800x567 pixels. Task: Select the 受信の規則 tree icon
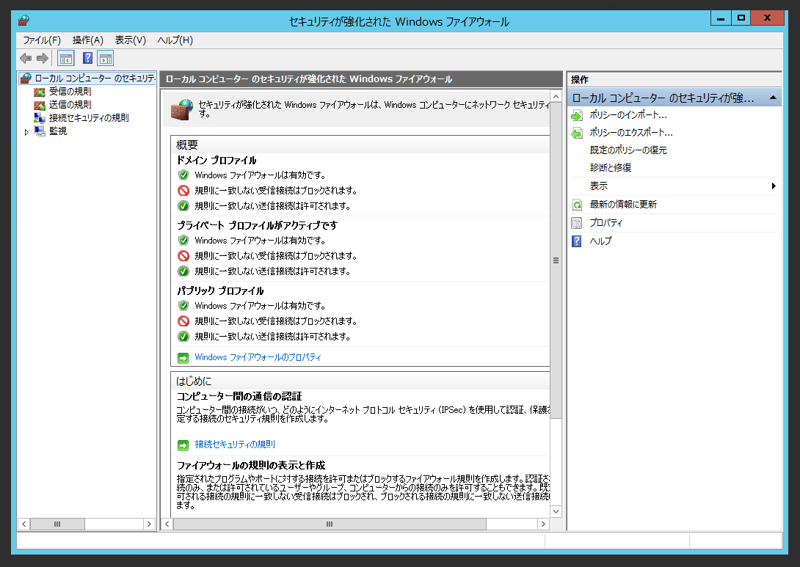[x=39, y=92]
